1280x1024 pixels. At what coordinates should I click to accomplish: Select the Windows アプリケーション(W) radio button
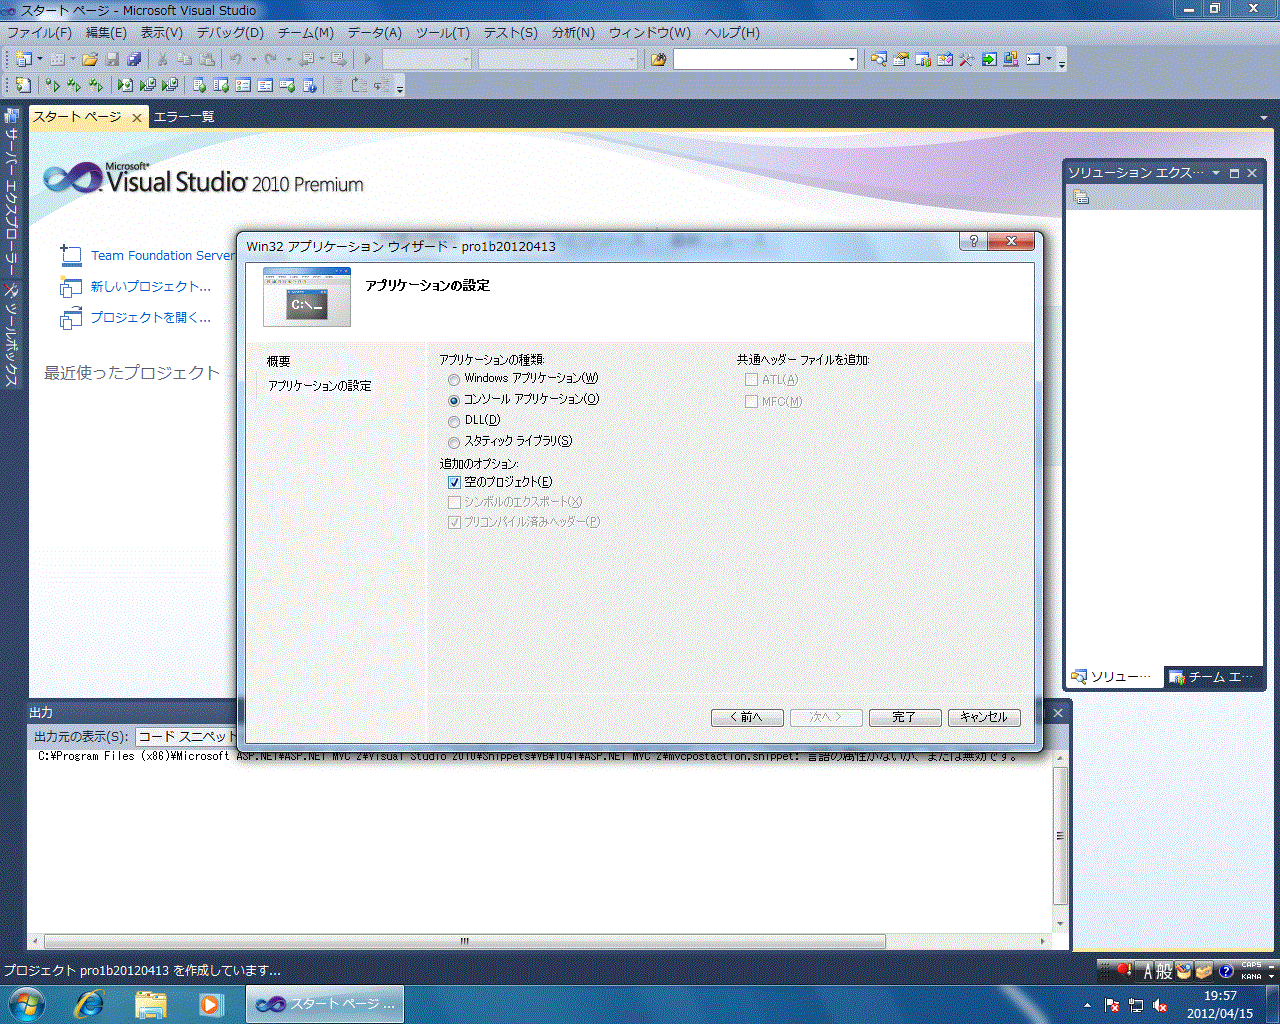[x=454, y=379]
